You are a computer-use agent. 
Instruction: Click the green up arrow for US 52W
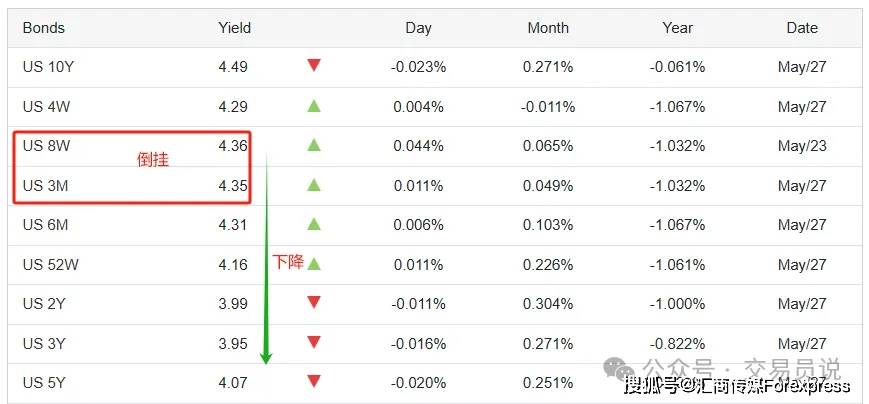(314, 263)
